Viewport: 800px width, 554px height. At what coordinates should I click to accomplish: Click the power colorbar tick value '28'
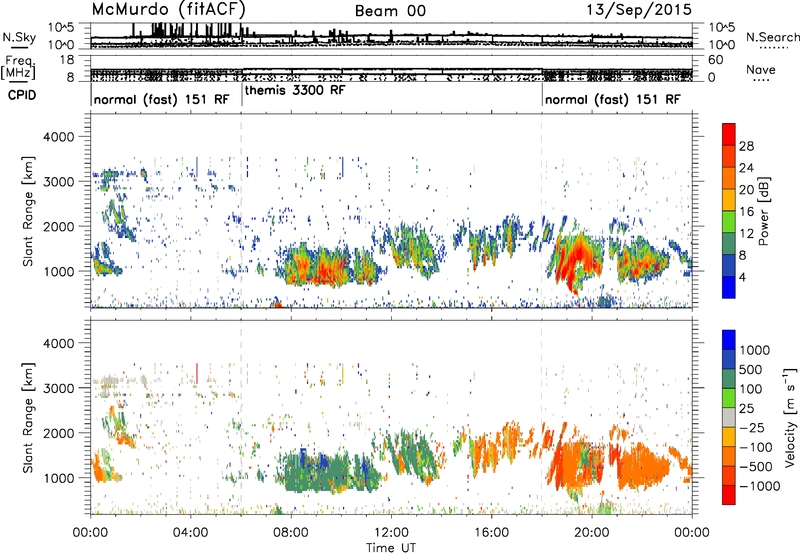[746, 146]
